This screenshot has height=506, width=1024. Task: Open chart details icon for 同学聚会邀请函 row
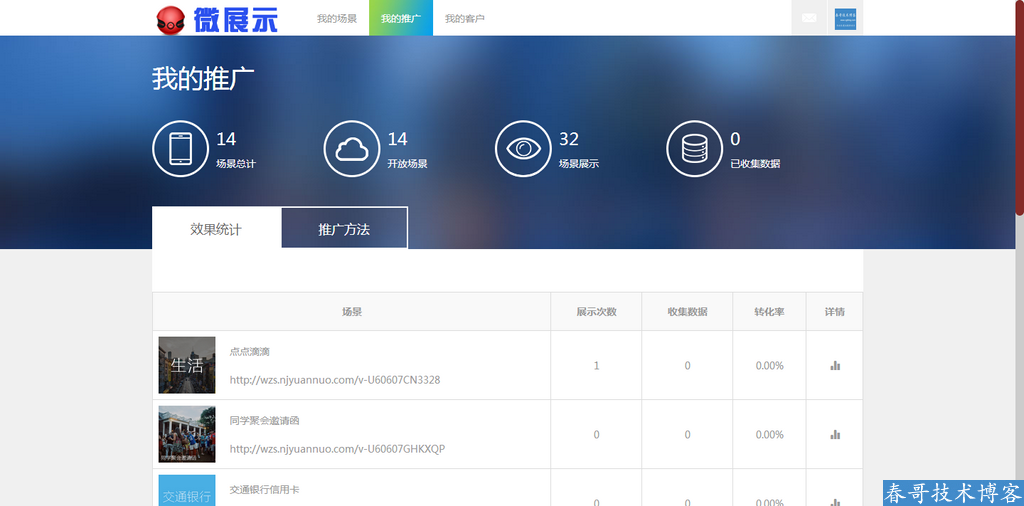(835, 434)
